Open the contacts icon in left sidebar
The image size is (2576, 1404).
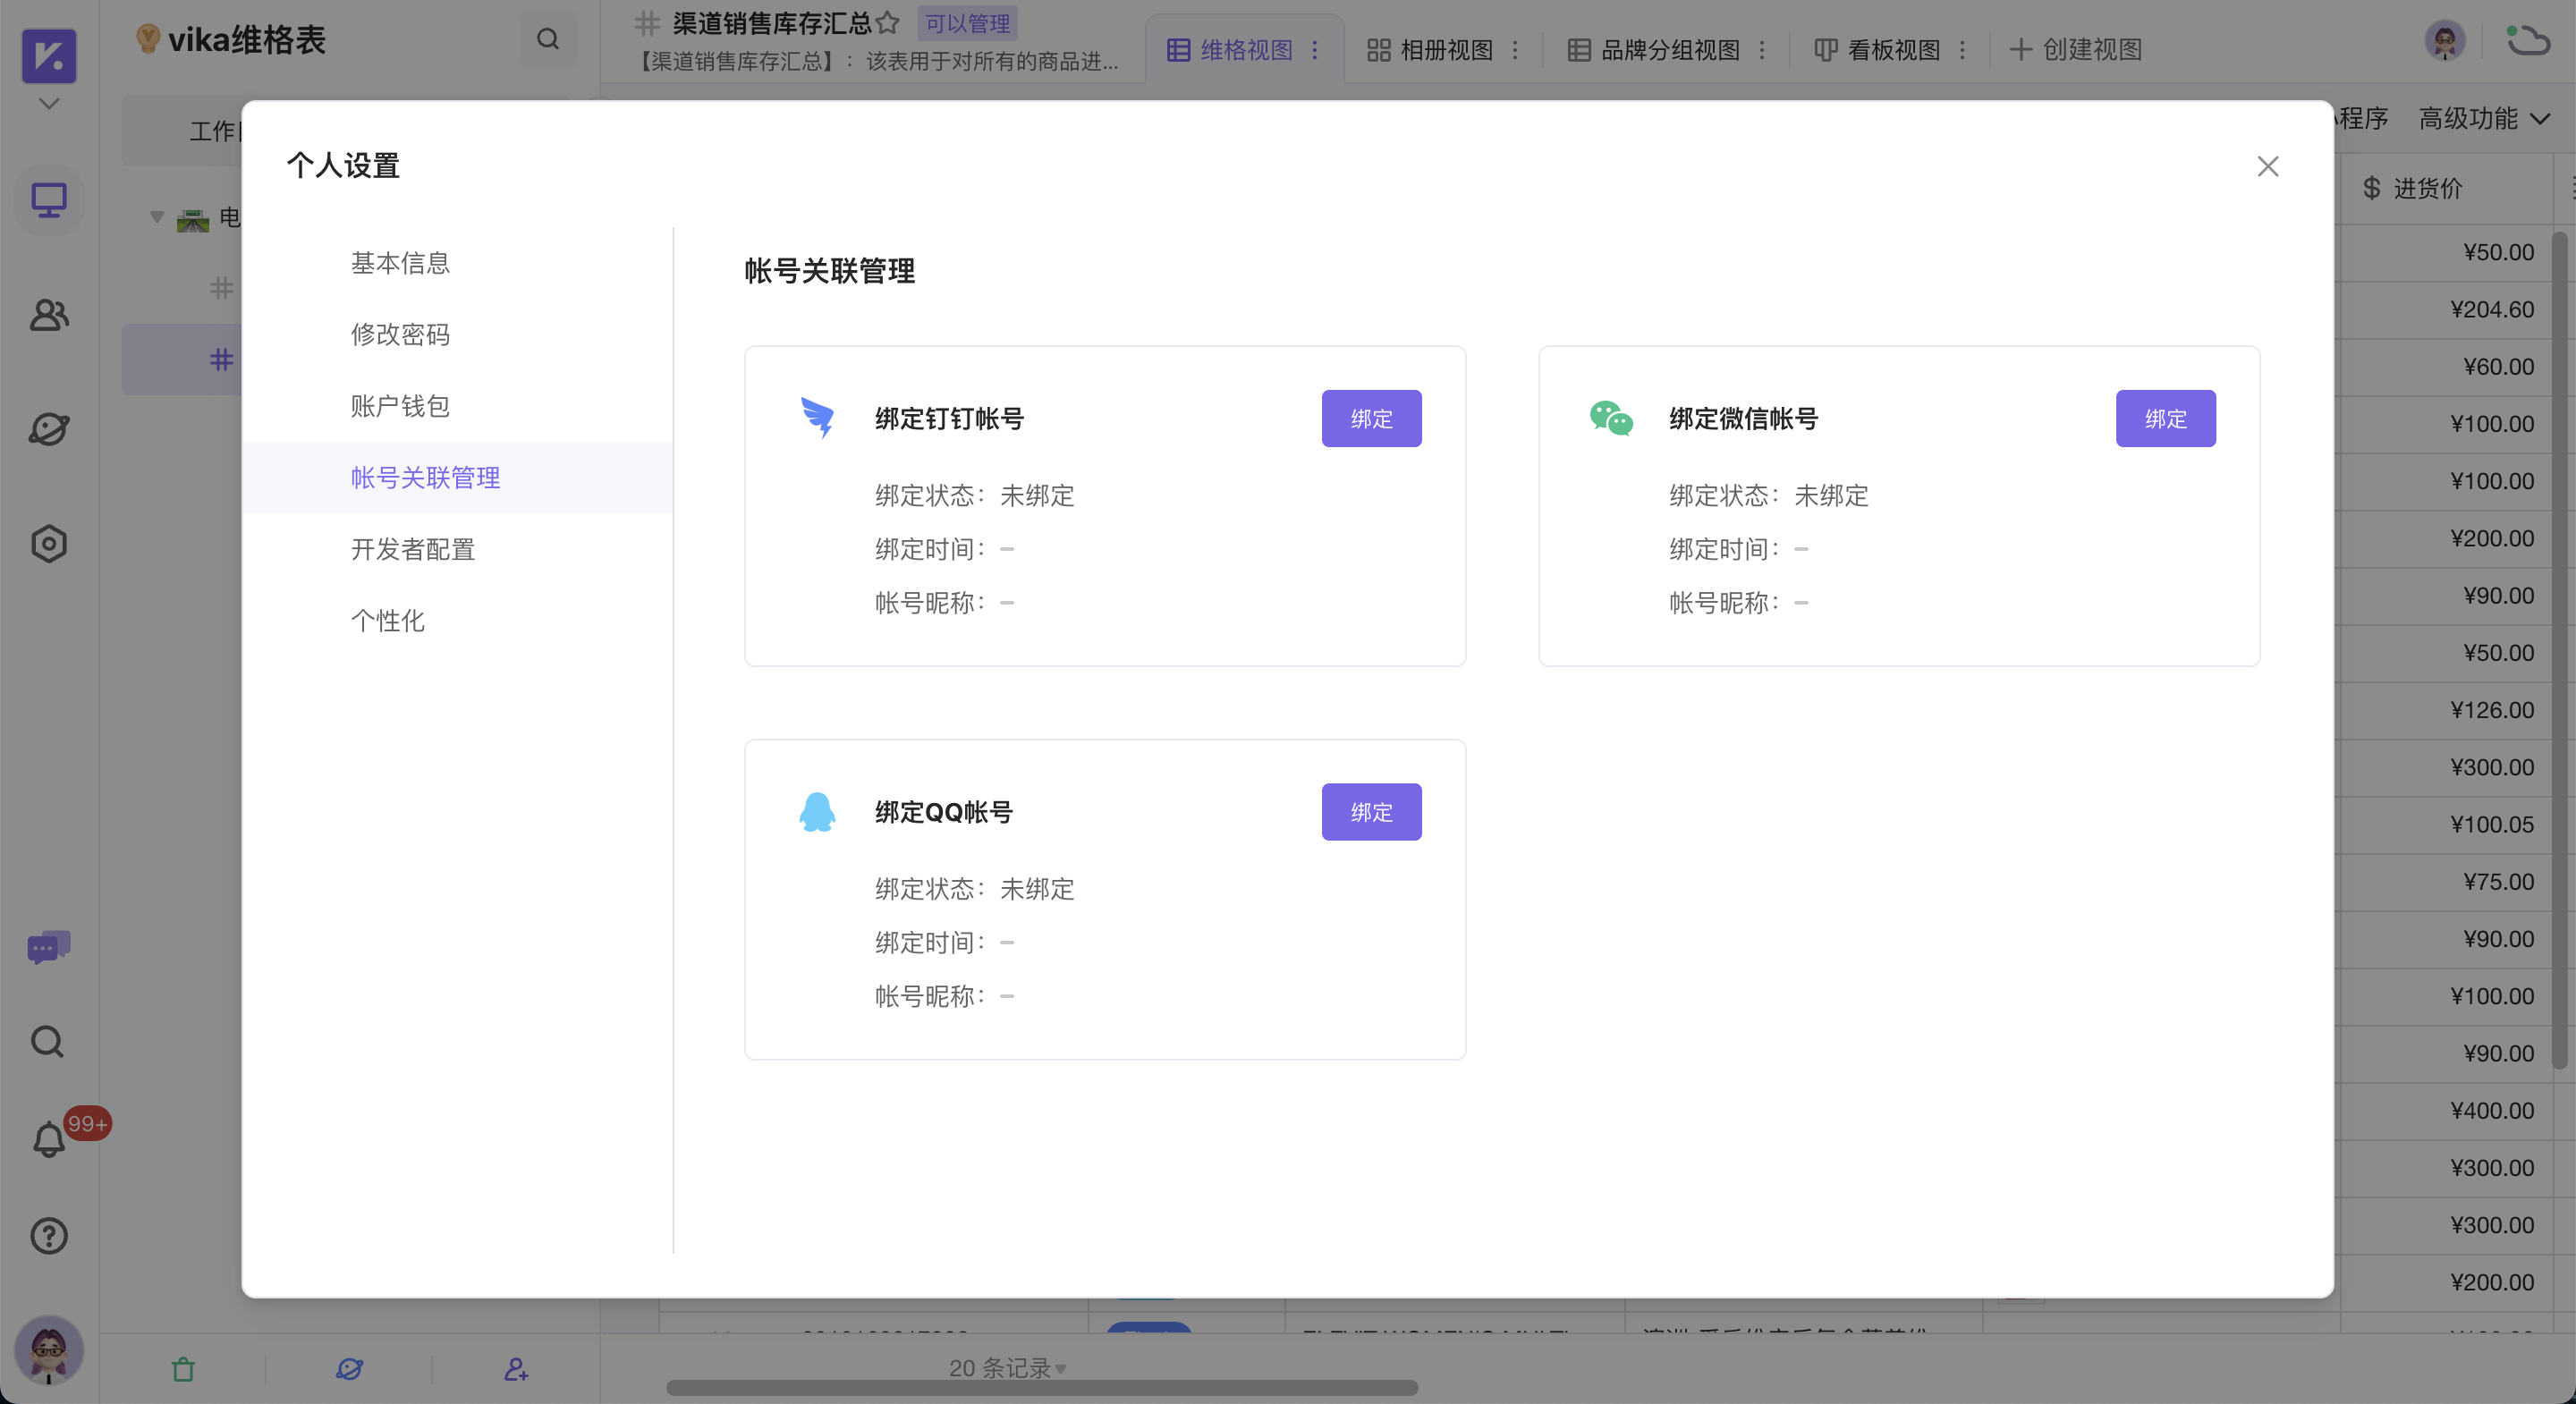pos(47,315)
